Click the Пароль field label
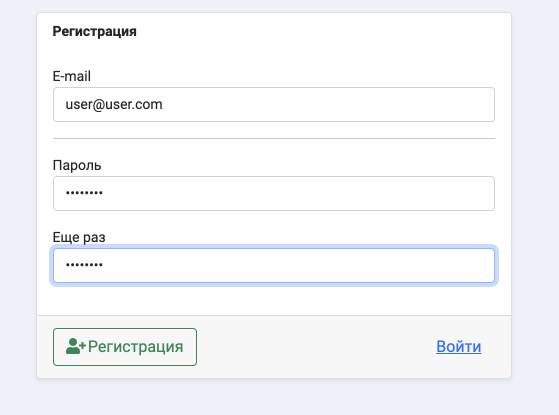The image size is (559, 415). pyautogui.click(x=77, y=165)
